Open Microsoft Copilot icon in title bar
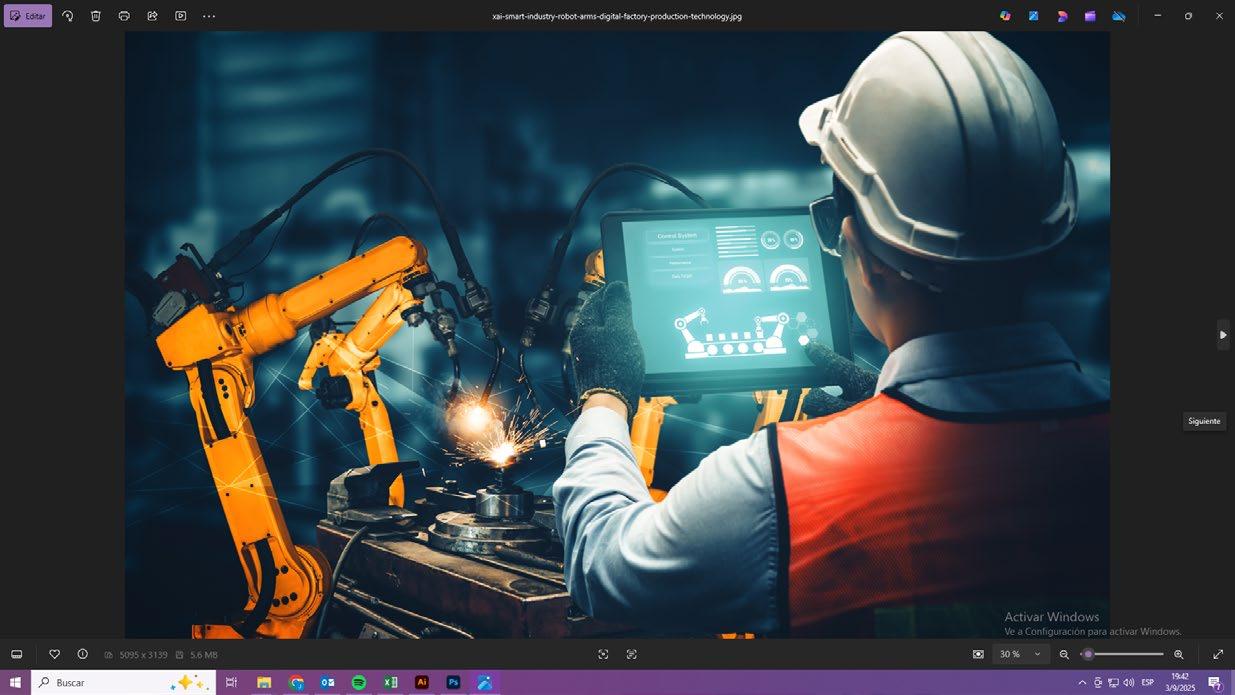The width and height of the screenshot is (1235, 695). click(x=1005, y=16)
